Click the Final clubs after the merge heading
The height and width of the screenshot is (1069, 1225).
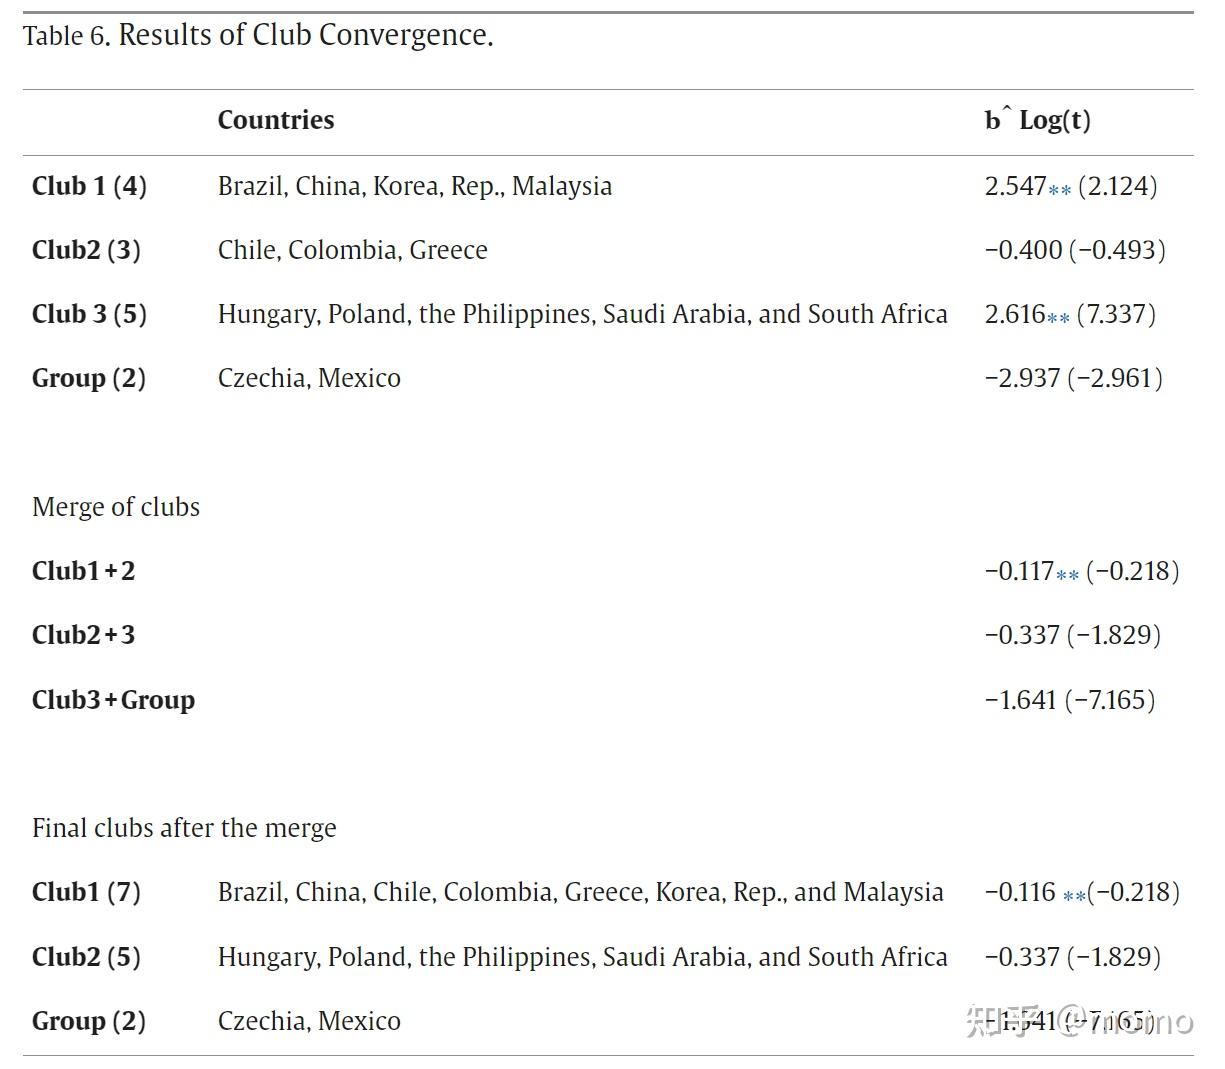pos(184,828)
